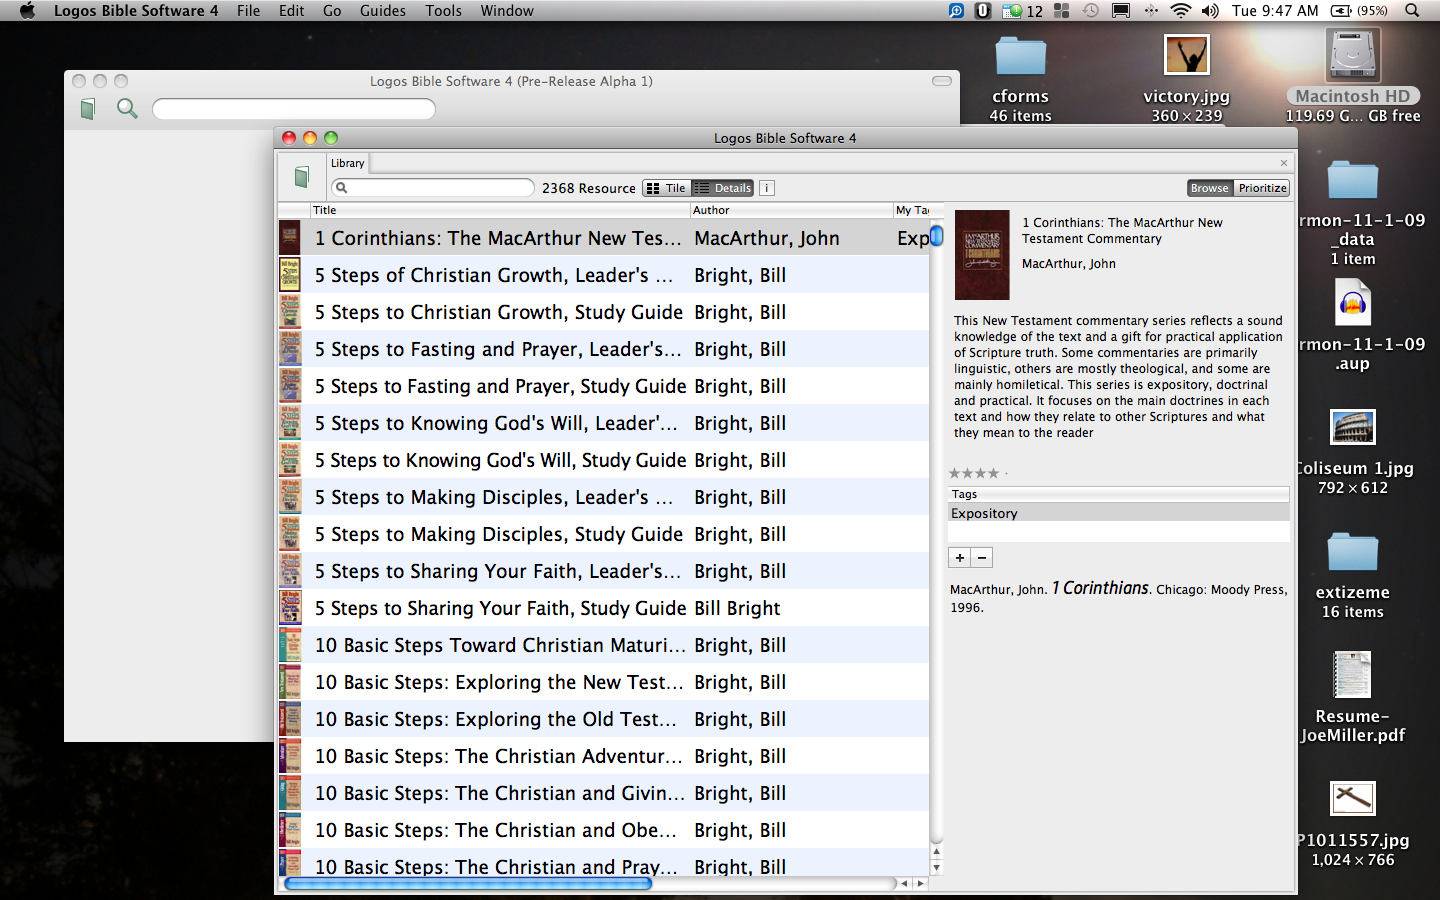Click the volume icon in menu bar
1440x900 pixels.
pyautogui.click(x=1210, y=11)
